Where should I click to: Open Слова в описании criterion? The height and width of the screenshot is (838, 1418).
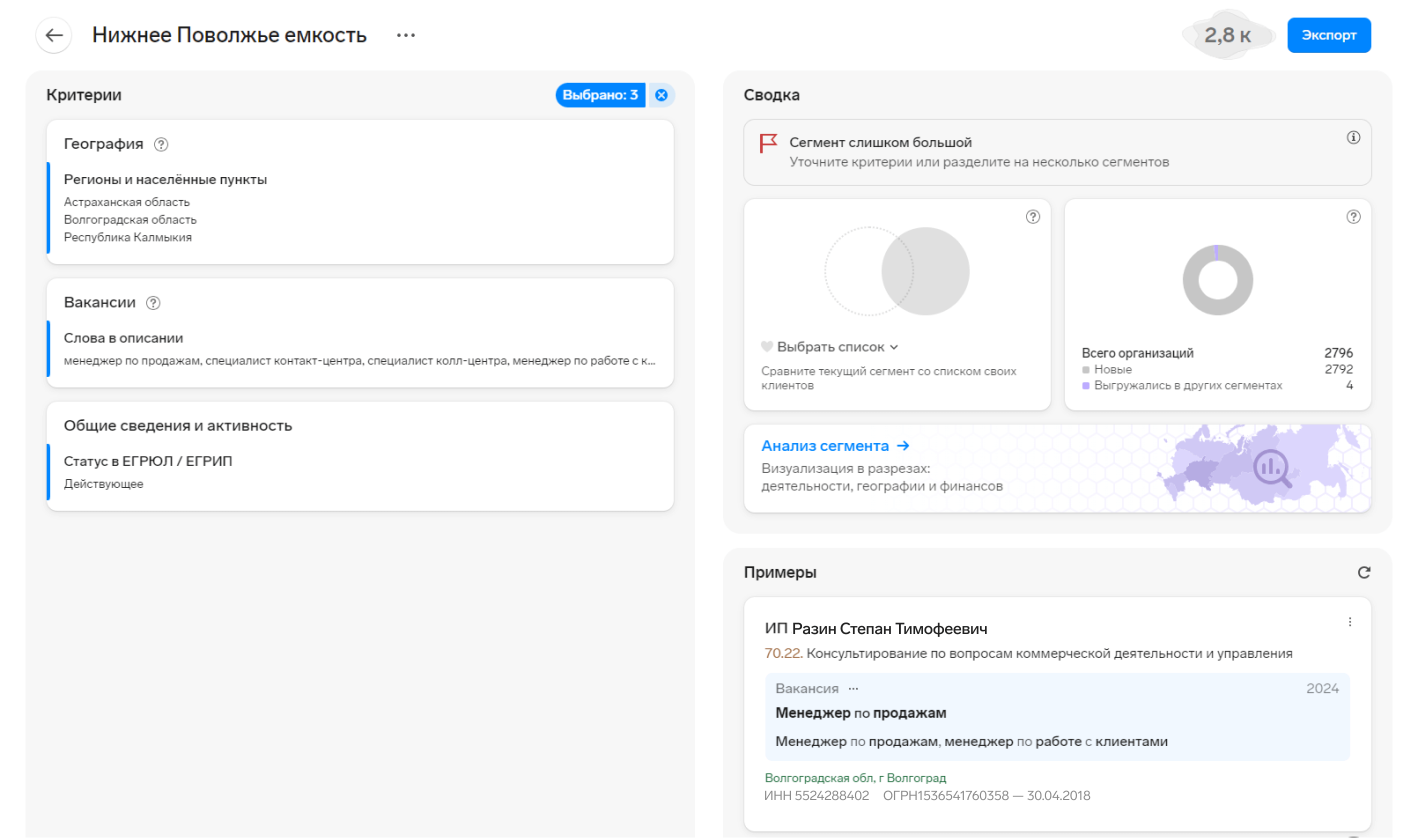[x=124, y=338]
